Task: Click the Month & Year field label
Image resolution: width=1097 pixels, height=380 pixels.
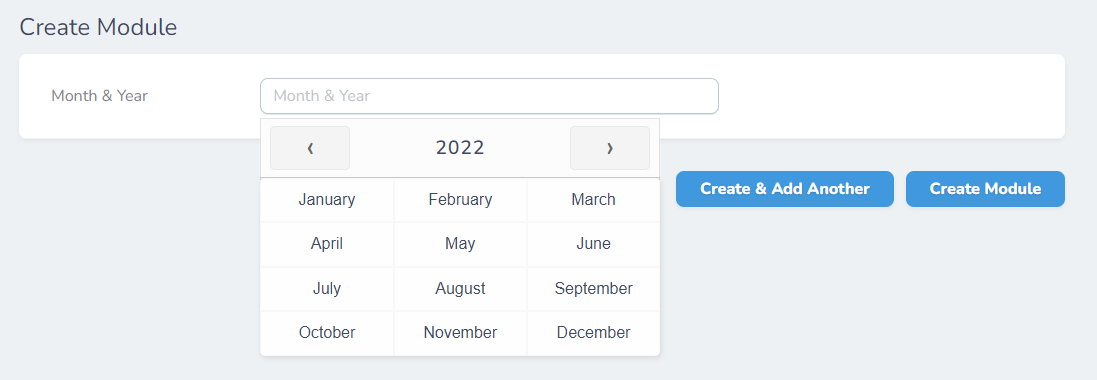Action: 99,96
